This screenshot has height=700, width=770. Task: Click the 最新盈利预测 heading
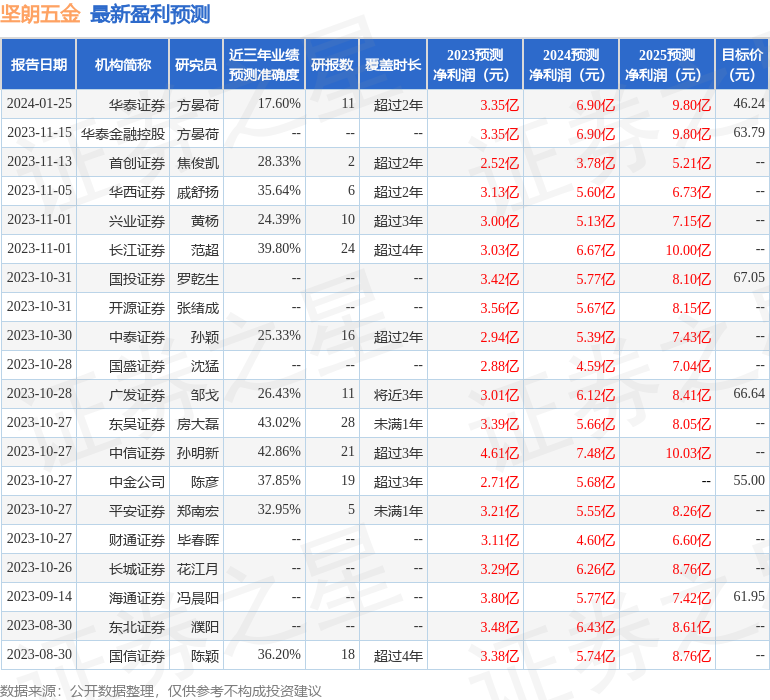(x=150, y=14)
